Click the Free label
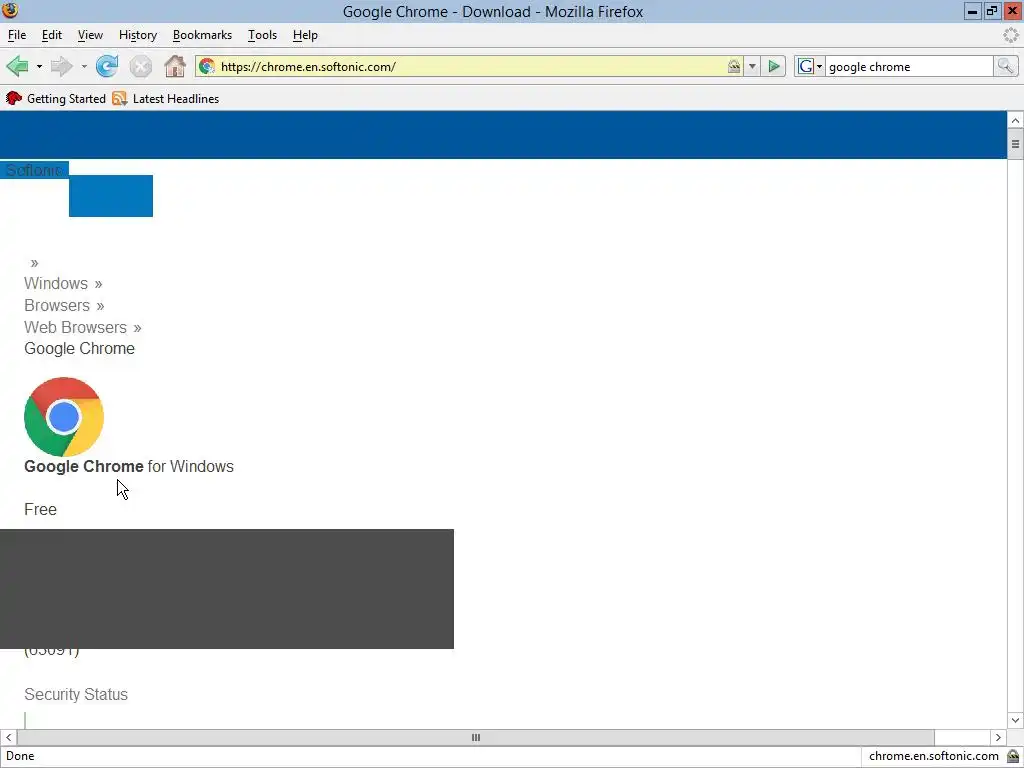Image resolution: width=1024 pixels, height=768 pixels. coord(40,509)
